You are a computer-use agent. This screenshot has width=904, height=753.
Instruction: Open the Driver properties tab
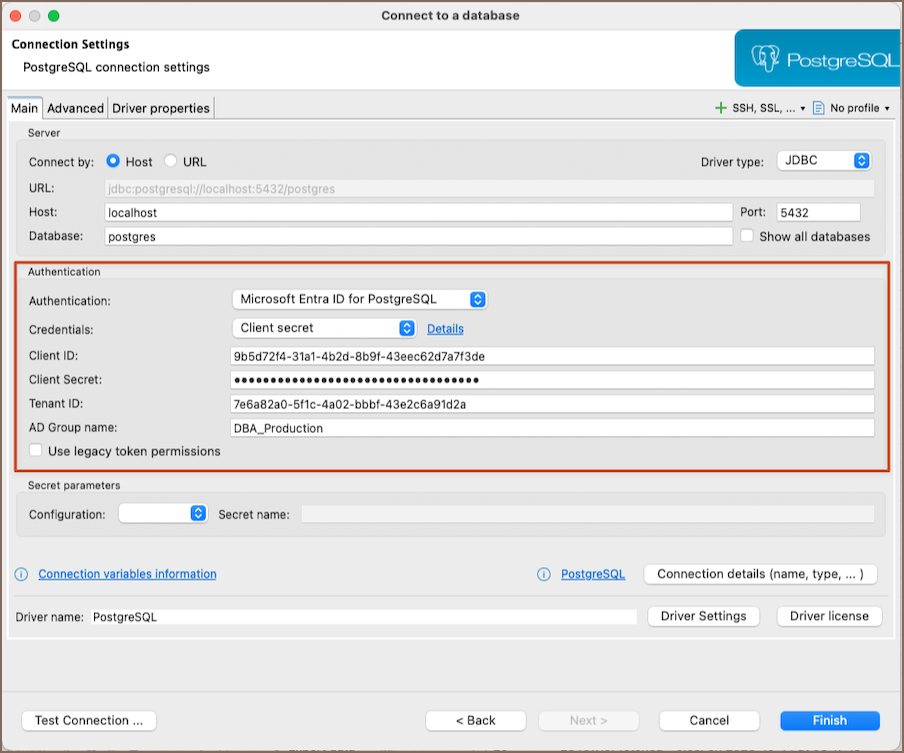pos(161,108)
